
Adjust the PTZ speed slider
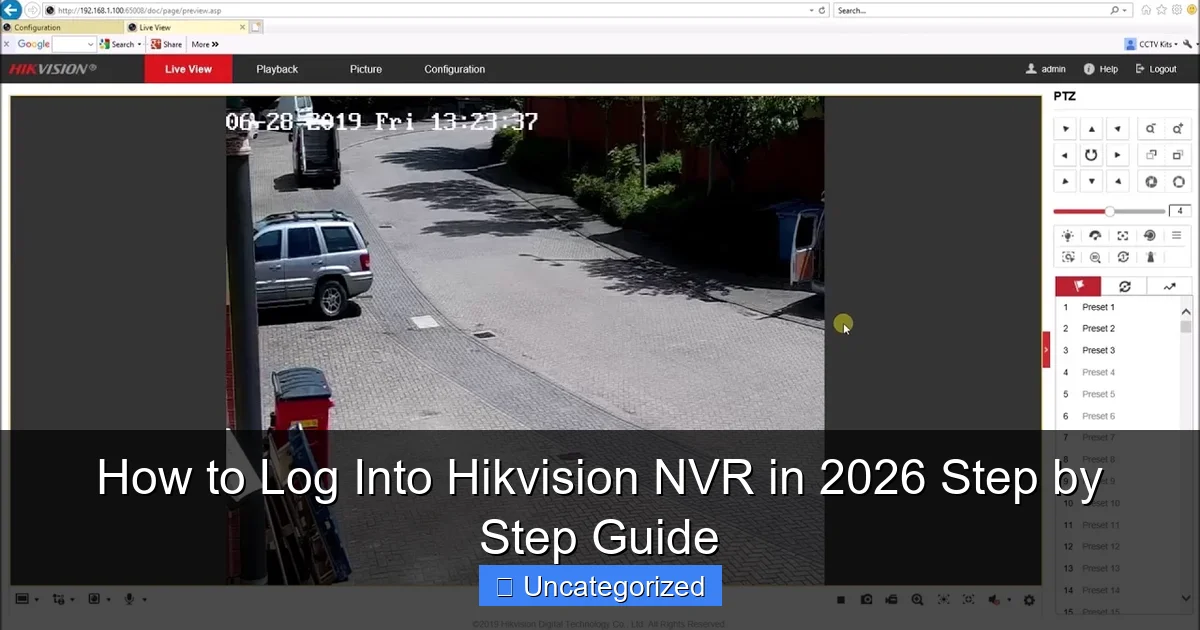click(x=1110, y=211)
